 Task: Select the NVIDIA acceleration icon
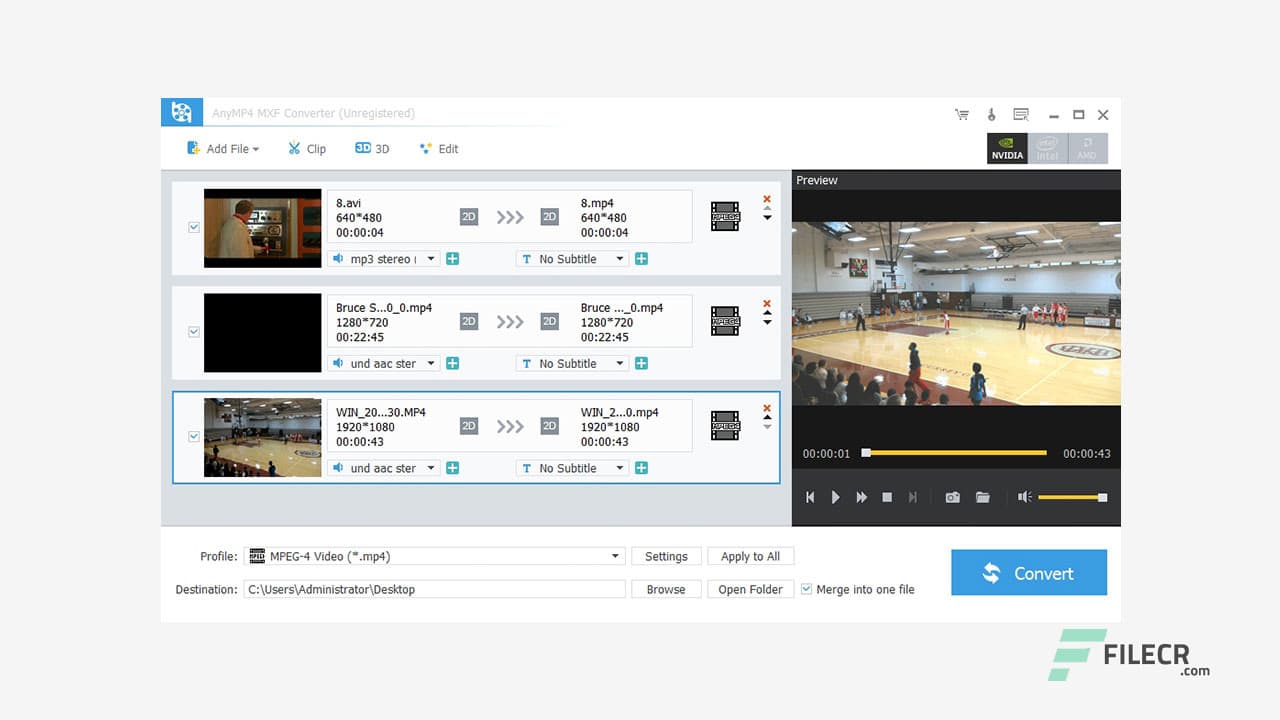point(1006,148)
